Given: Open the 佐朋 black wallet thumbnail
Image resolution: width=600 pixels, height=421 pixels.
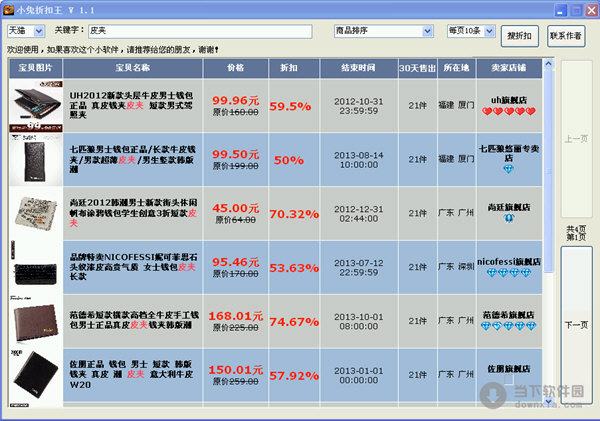Looking at the screenshot, I should [x=36, y=375].
